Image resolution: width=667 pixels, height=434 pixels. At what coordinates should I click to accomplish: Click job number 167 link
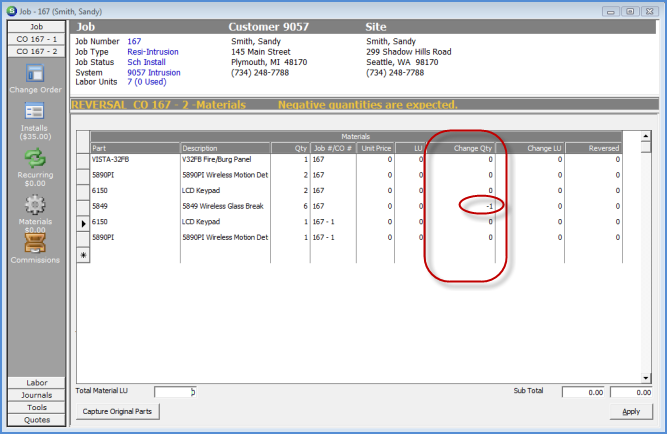coord(134,41)
